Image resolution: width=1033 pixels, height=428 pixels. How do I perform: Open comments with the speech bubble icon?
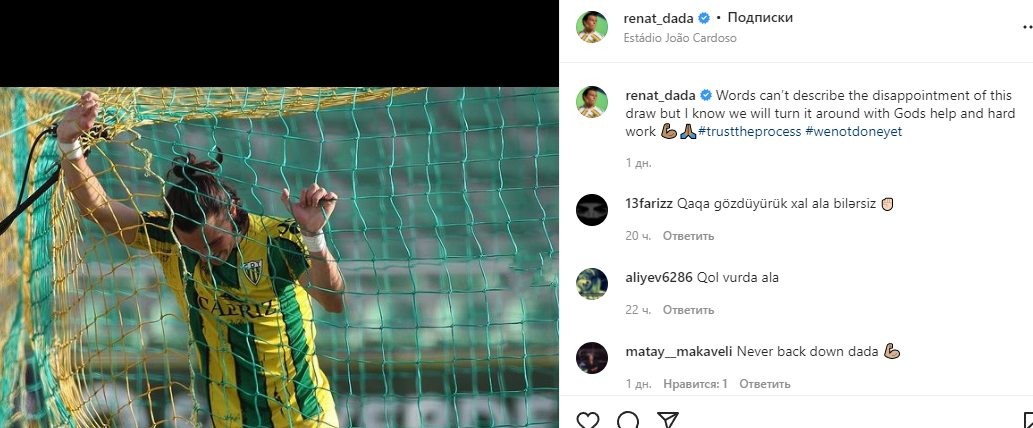tap(628, 420)
